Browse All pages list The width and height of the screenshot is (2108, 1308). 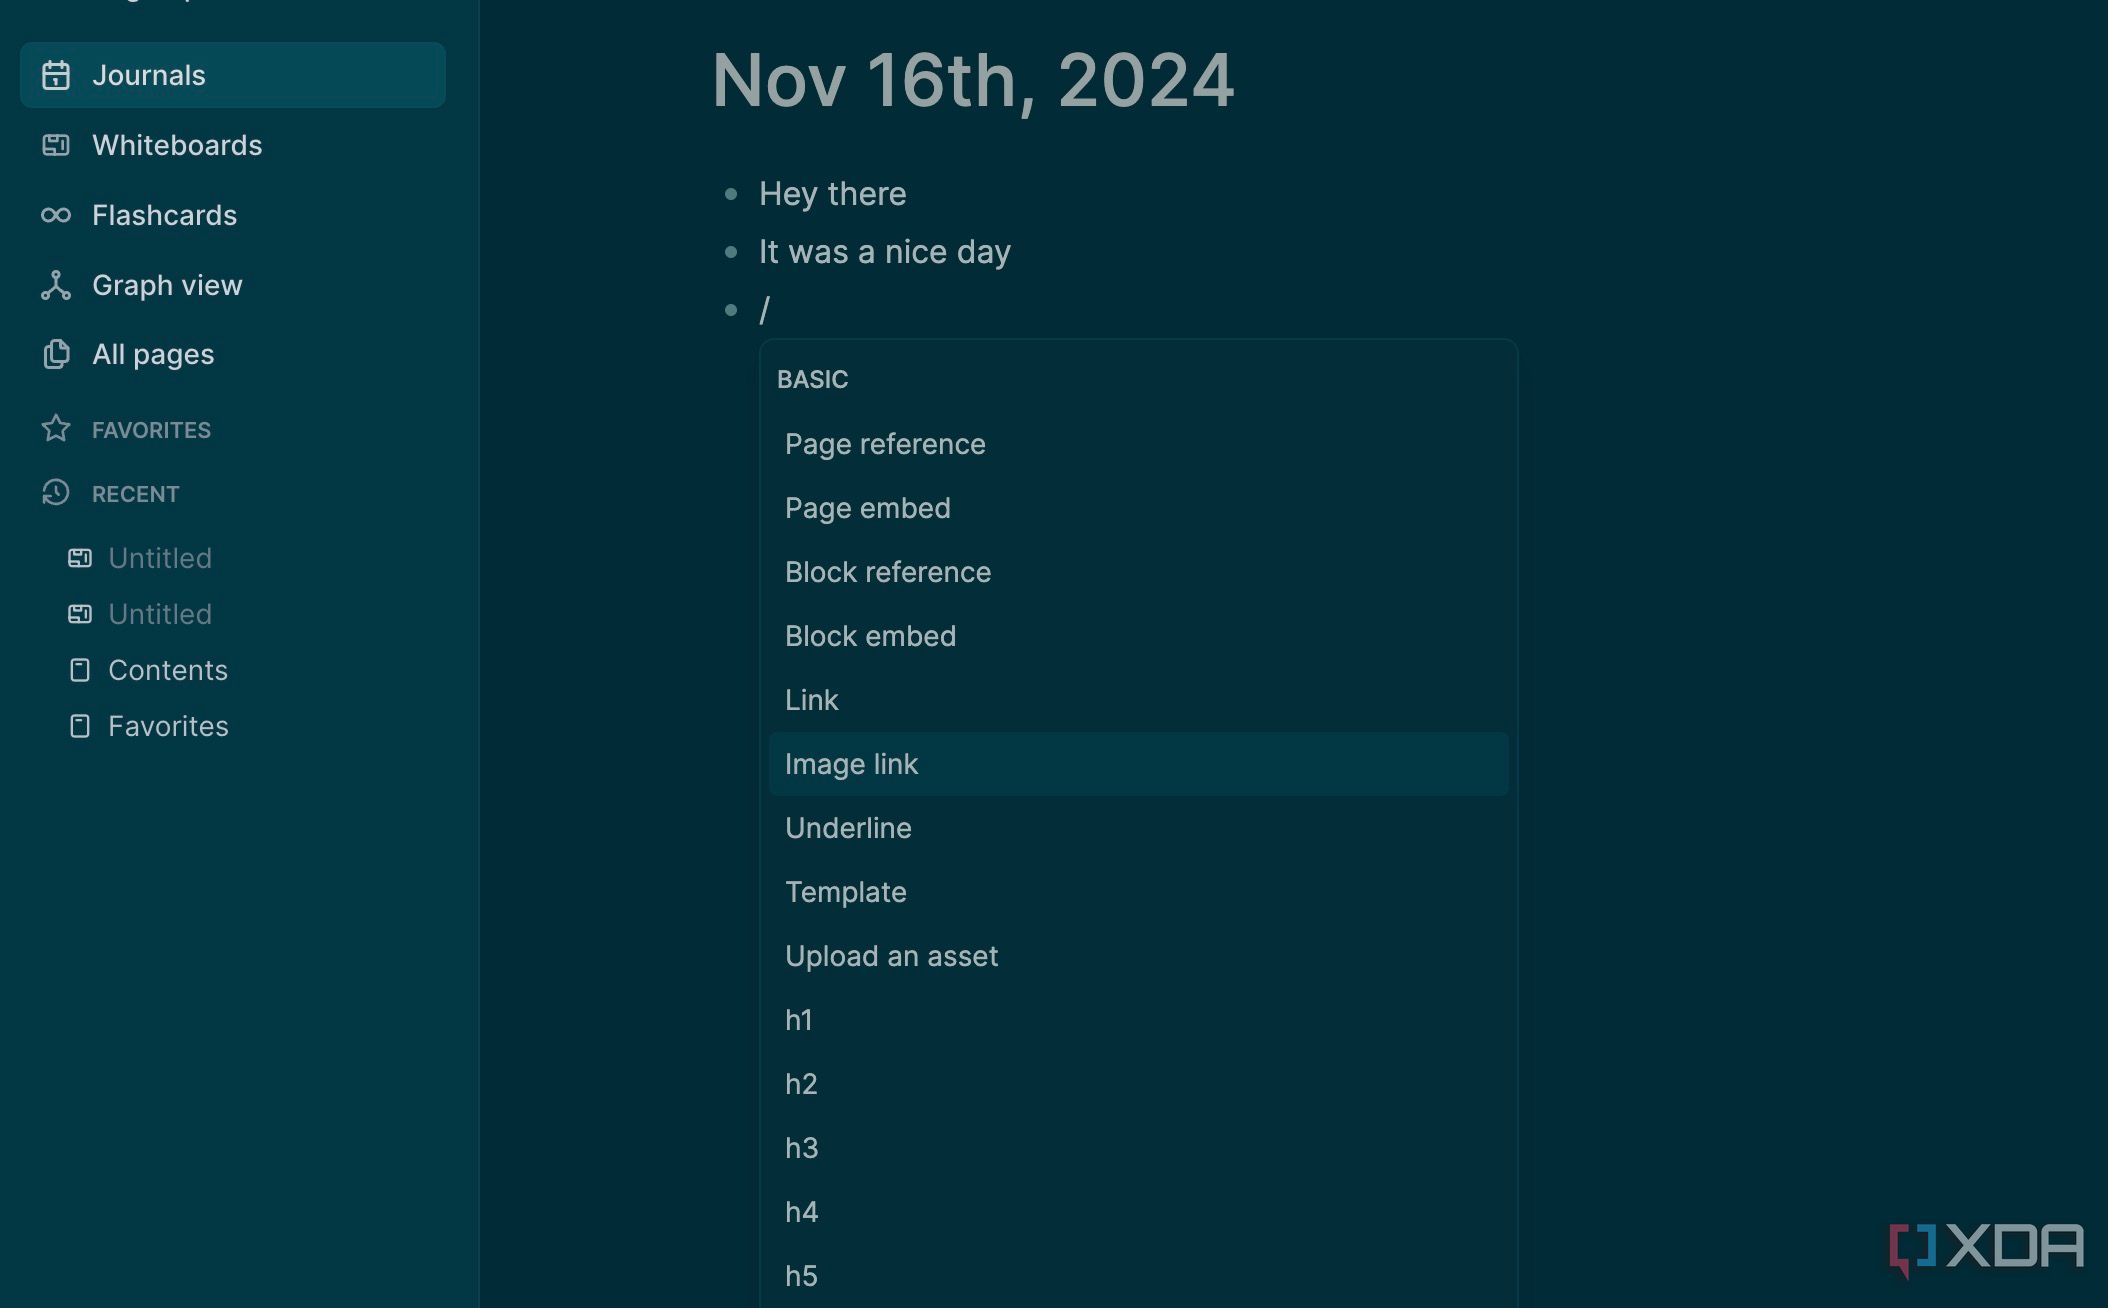coord(151,354)
